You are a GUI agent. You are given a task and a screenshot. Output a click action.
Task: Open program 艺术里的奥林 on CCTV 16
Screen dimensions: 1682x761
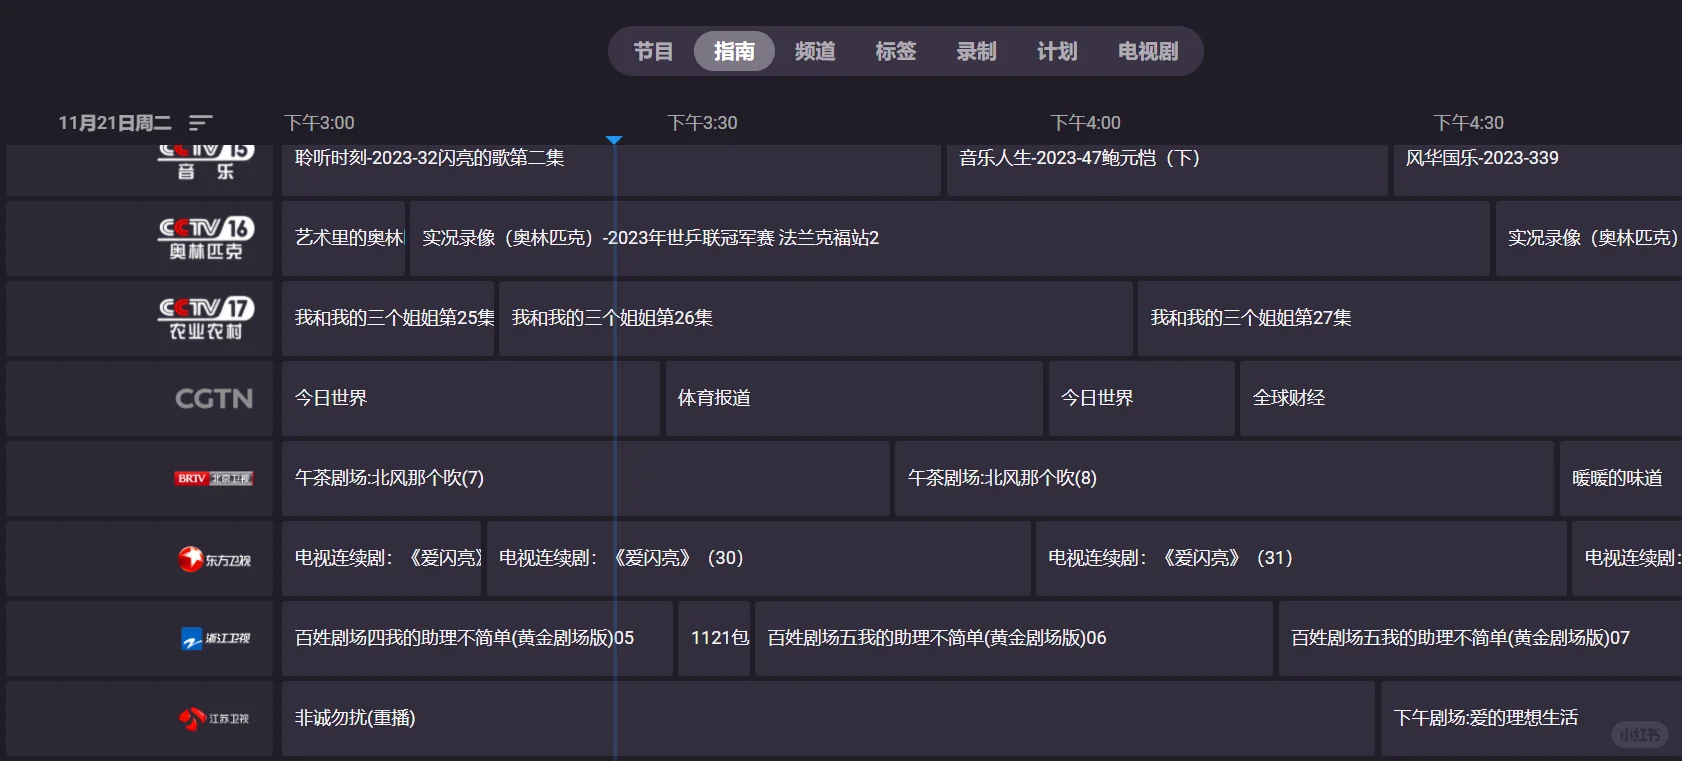[343, 238]
